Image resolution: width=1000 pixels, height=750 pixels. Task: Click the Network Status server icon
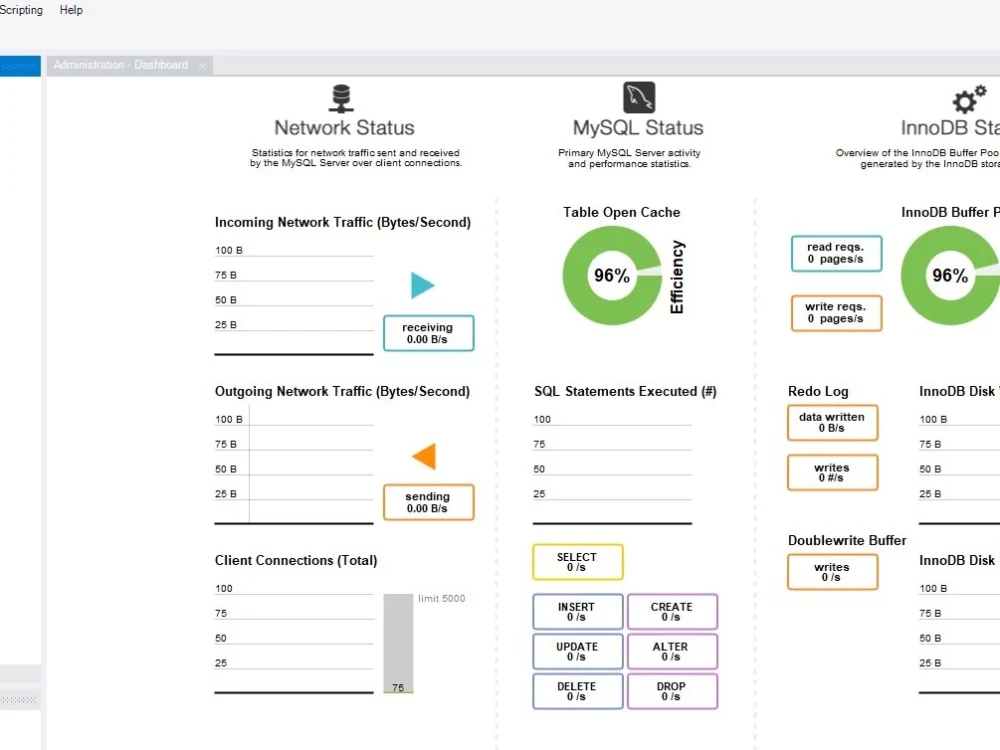click(341, 99)
